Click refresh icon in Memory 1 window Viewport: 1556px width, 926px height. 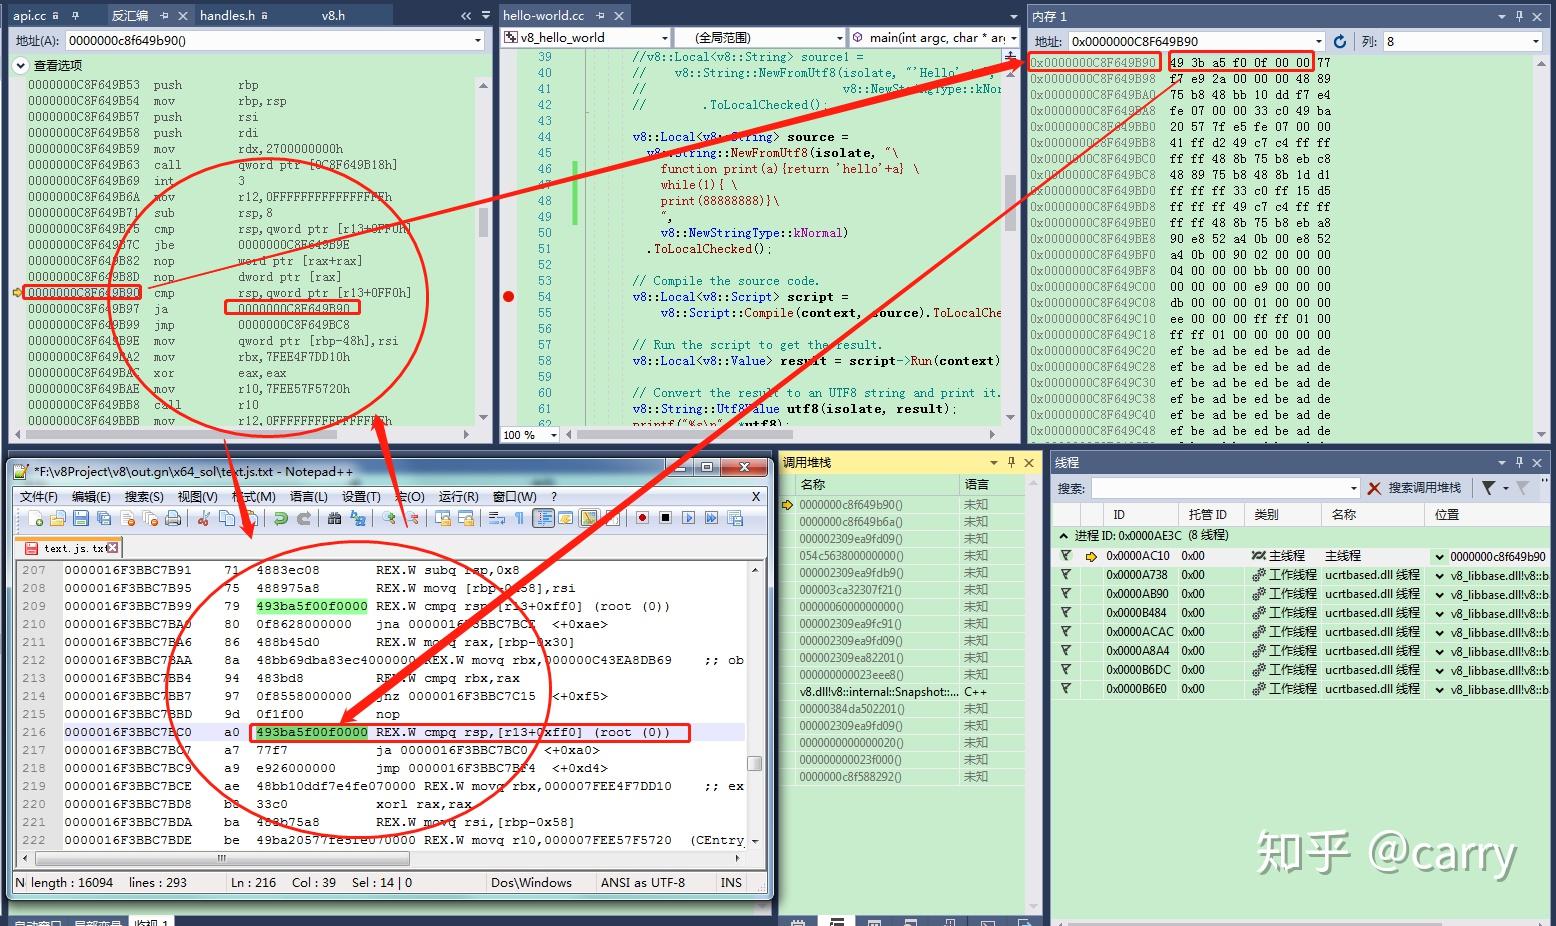pos(1340,41)
